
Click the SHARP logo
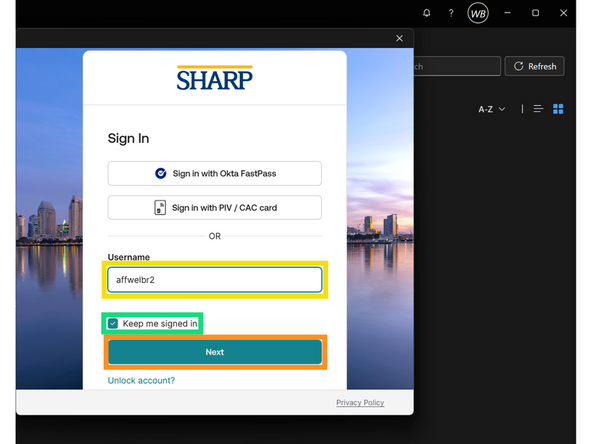[214, 78]
